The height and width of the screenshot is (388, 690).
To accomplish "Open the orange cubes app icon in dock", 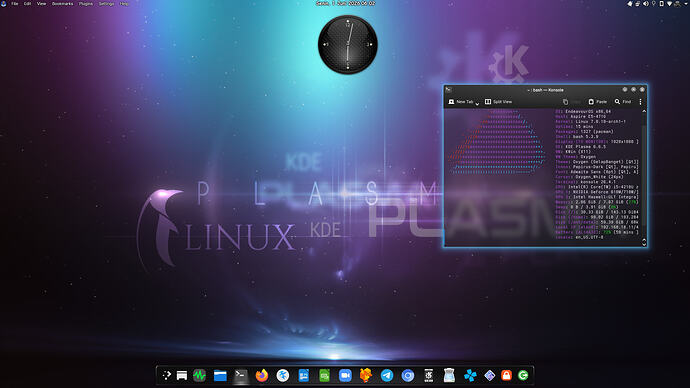I will tap(366, 375).
